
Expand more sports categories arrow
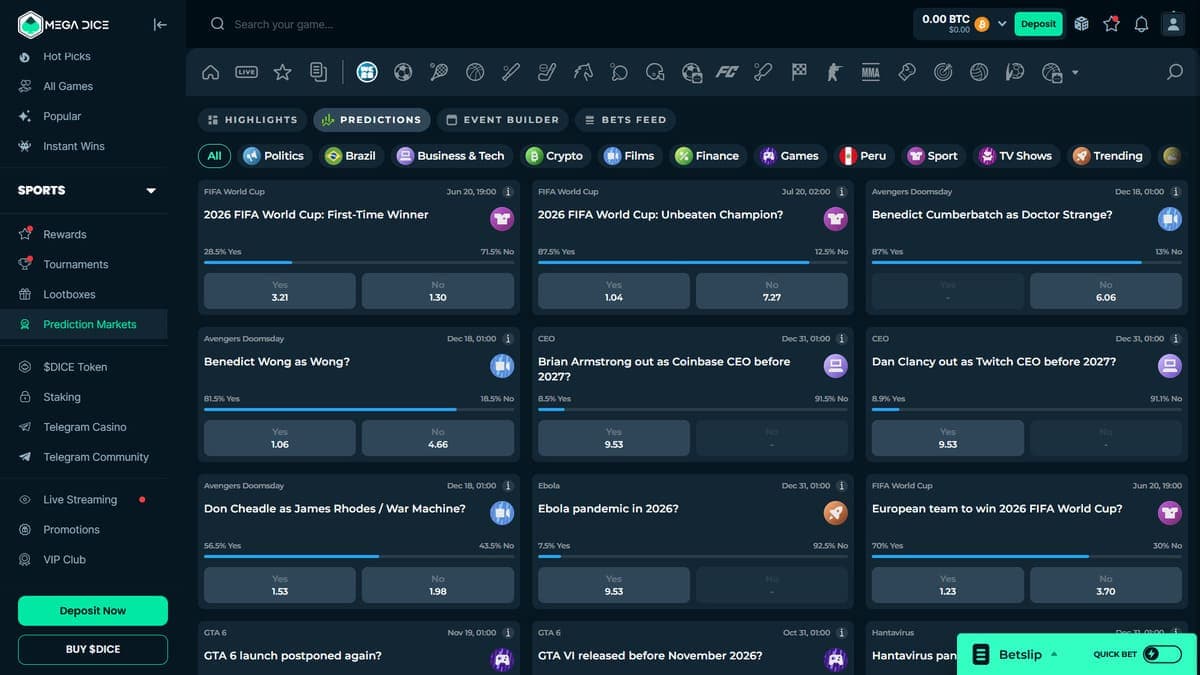tap(1075, 72)
